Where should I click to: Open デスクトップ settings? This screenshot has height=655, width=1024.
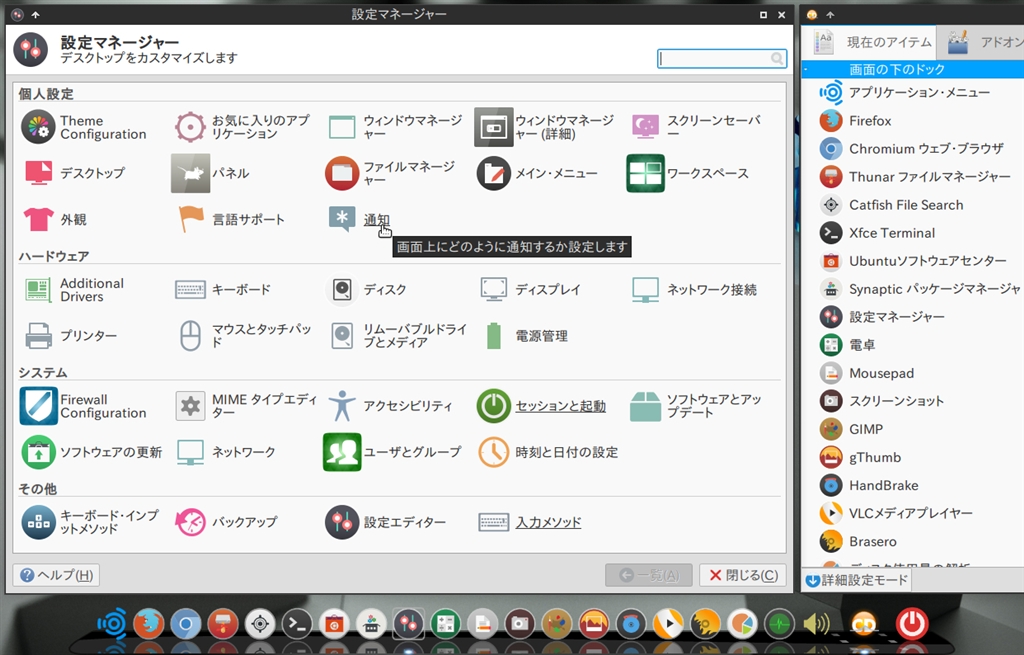74,173
